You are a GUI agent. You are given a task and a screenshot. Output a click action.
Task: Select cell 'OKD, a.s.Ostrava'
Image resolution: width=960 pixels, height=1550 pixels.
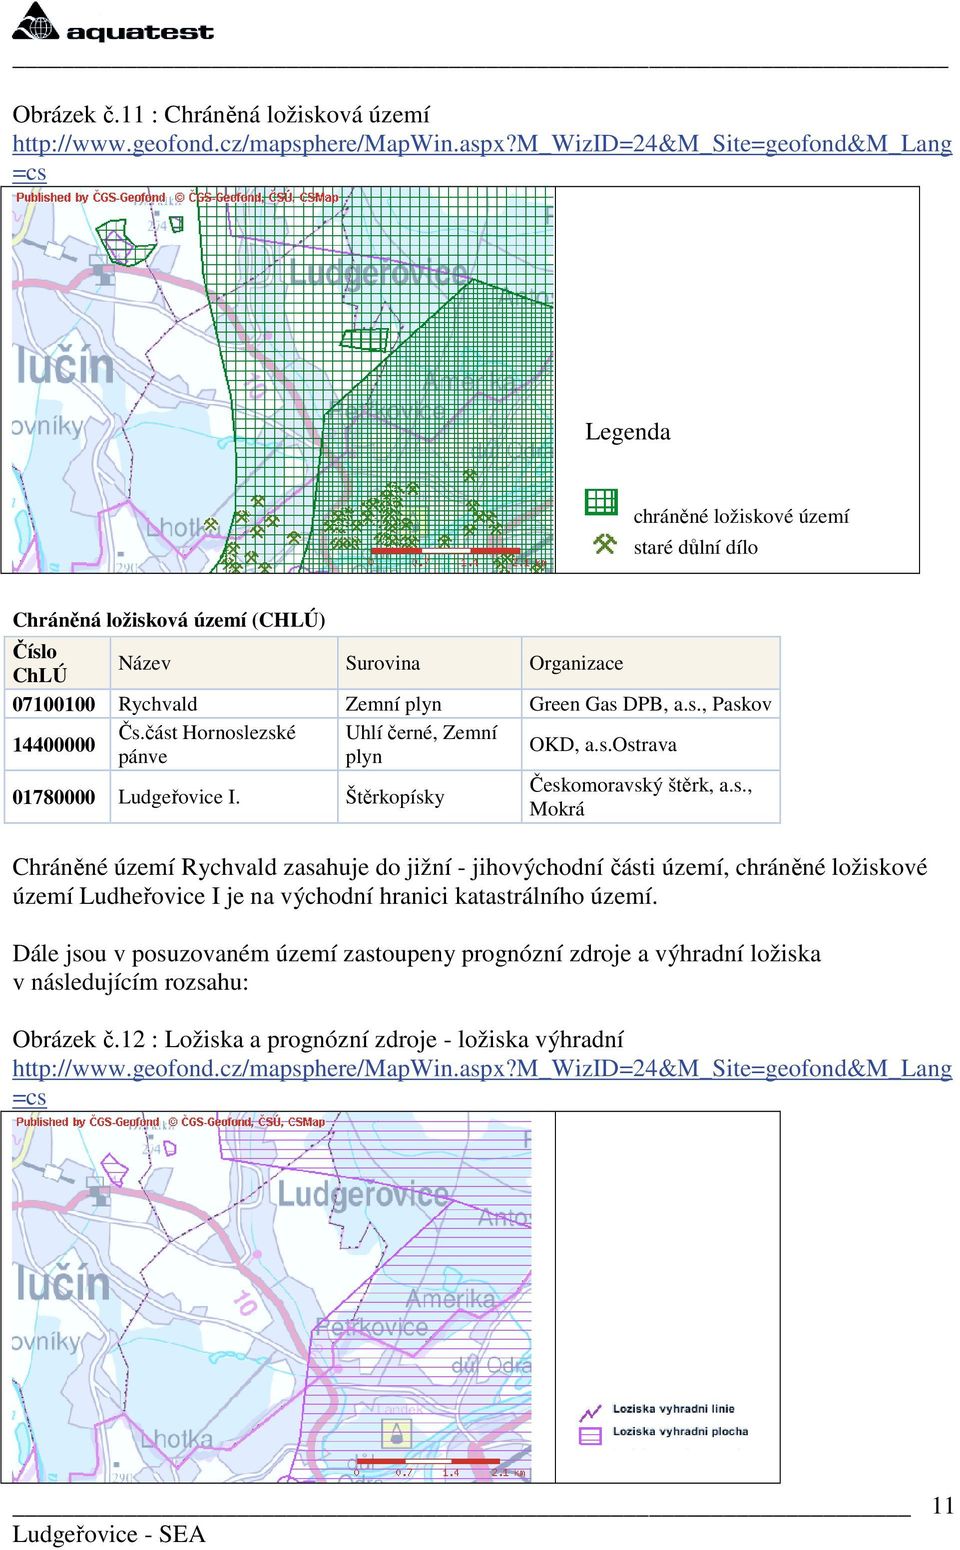click(x=603, y=745)
